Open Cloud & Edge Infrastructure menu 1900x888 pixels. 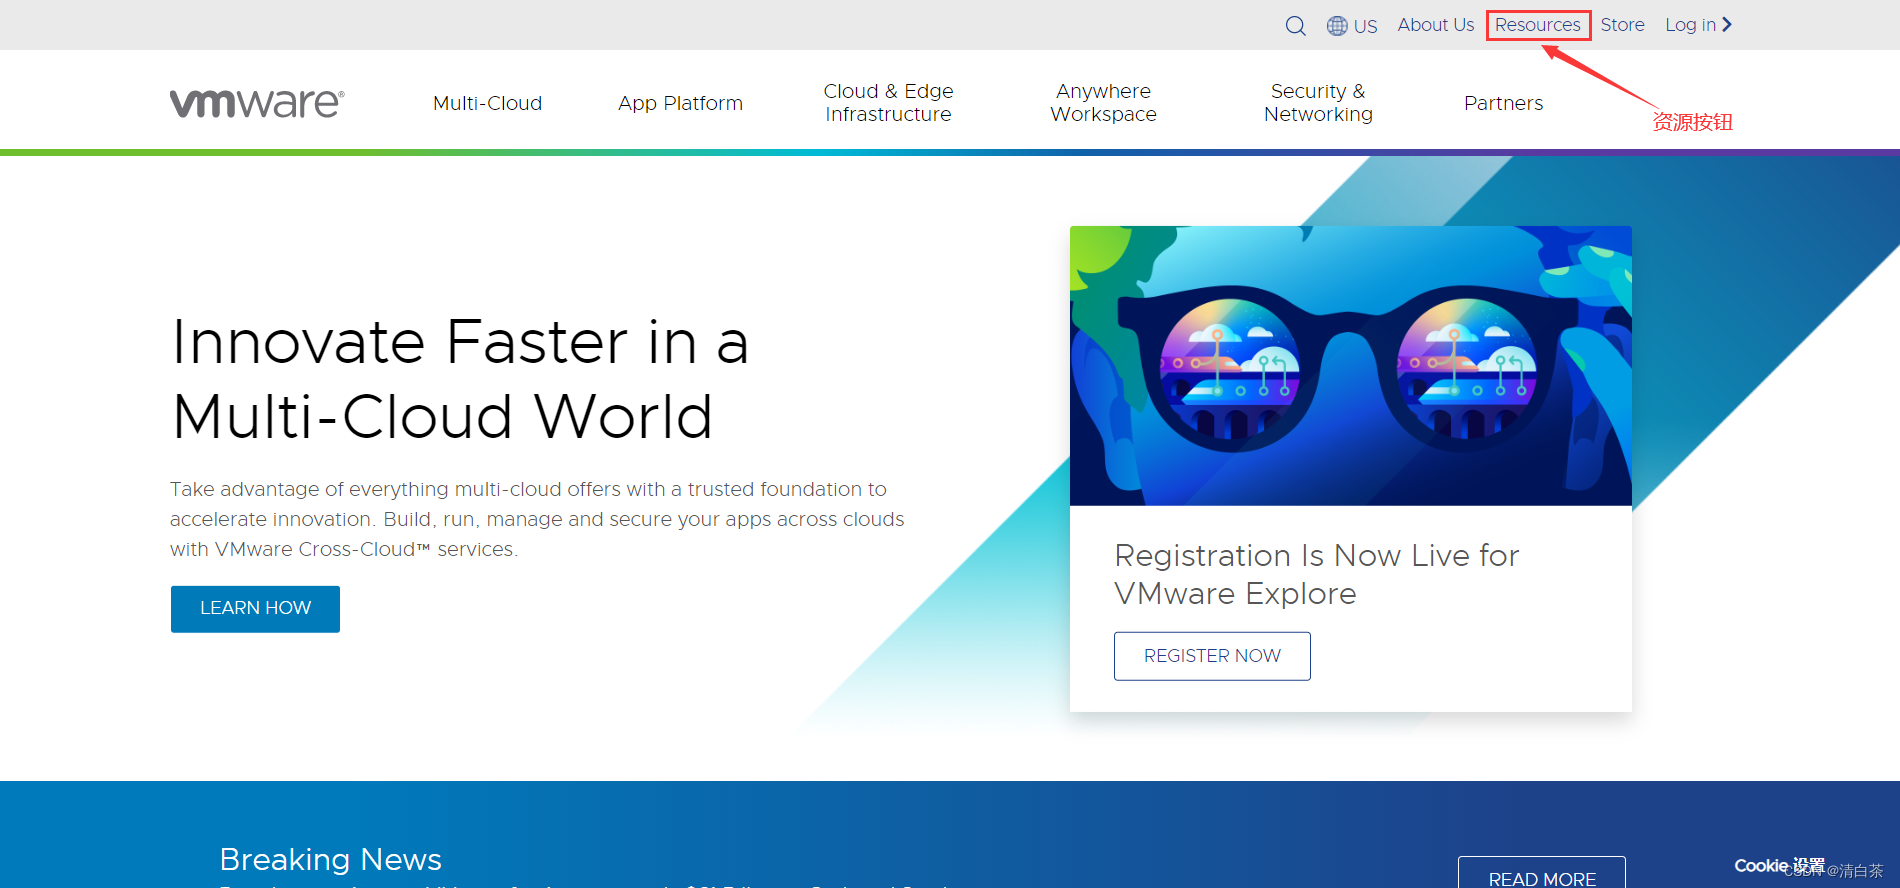pyautogui.click(x=888, y=103)
